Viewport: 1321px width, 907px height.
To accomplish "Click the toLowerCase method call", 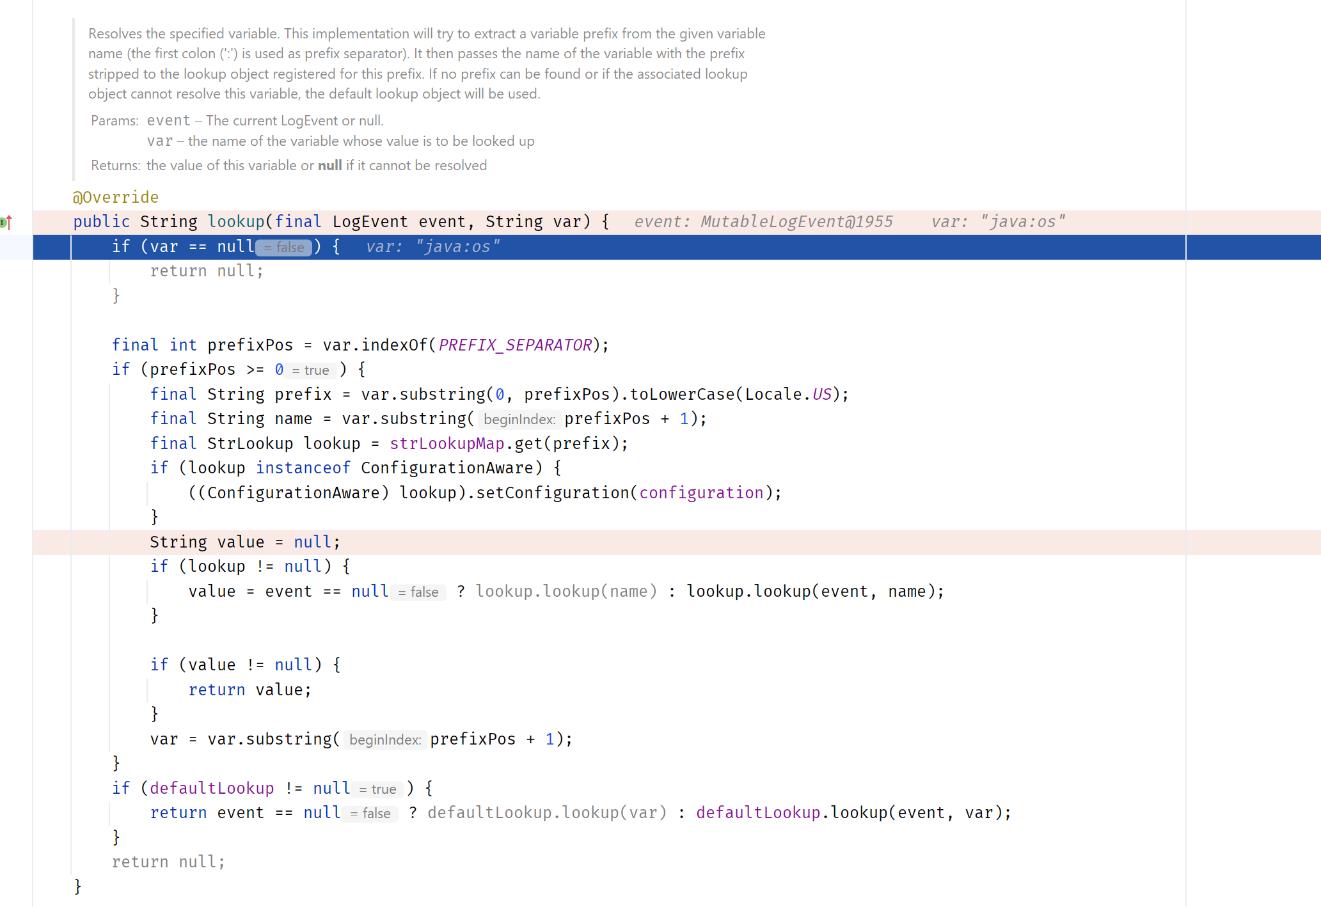I will click(x=683, y=394).
